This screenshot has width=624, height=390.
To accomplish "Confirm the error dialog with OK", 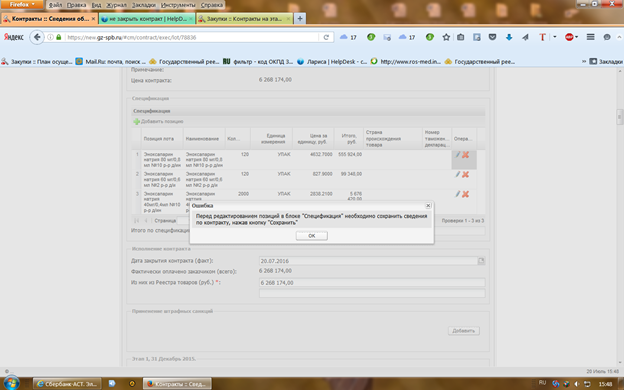I will point(312,236).
